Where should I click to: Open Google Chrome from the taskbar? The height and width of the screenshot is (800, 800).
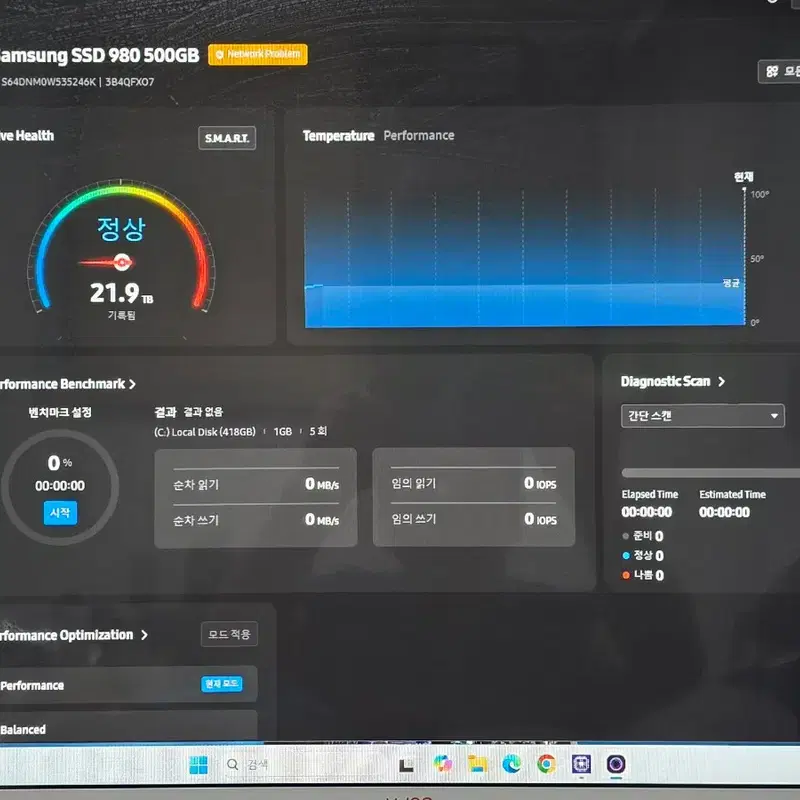pos(546,764)
